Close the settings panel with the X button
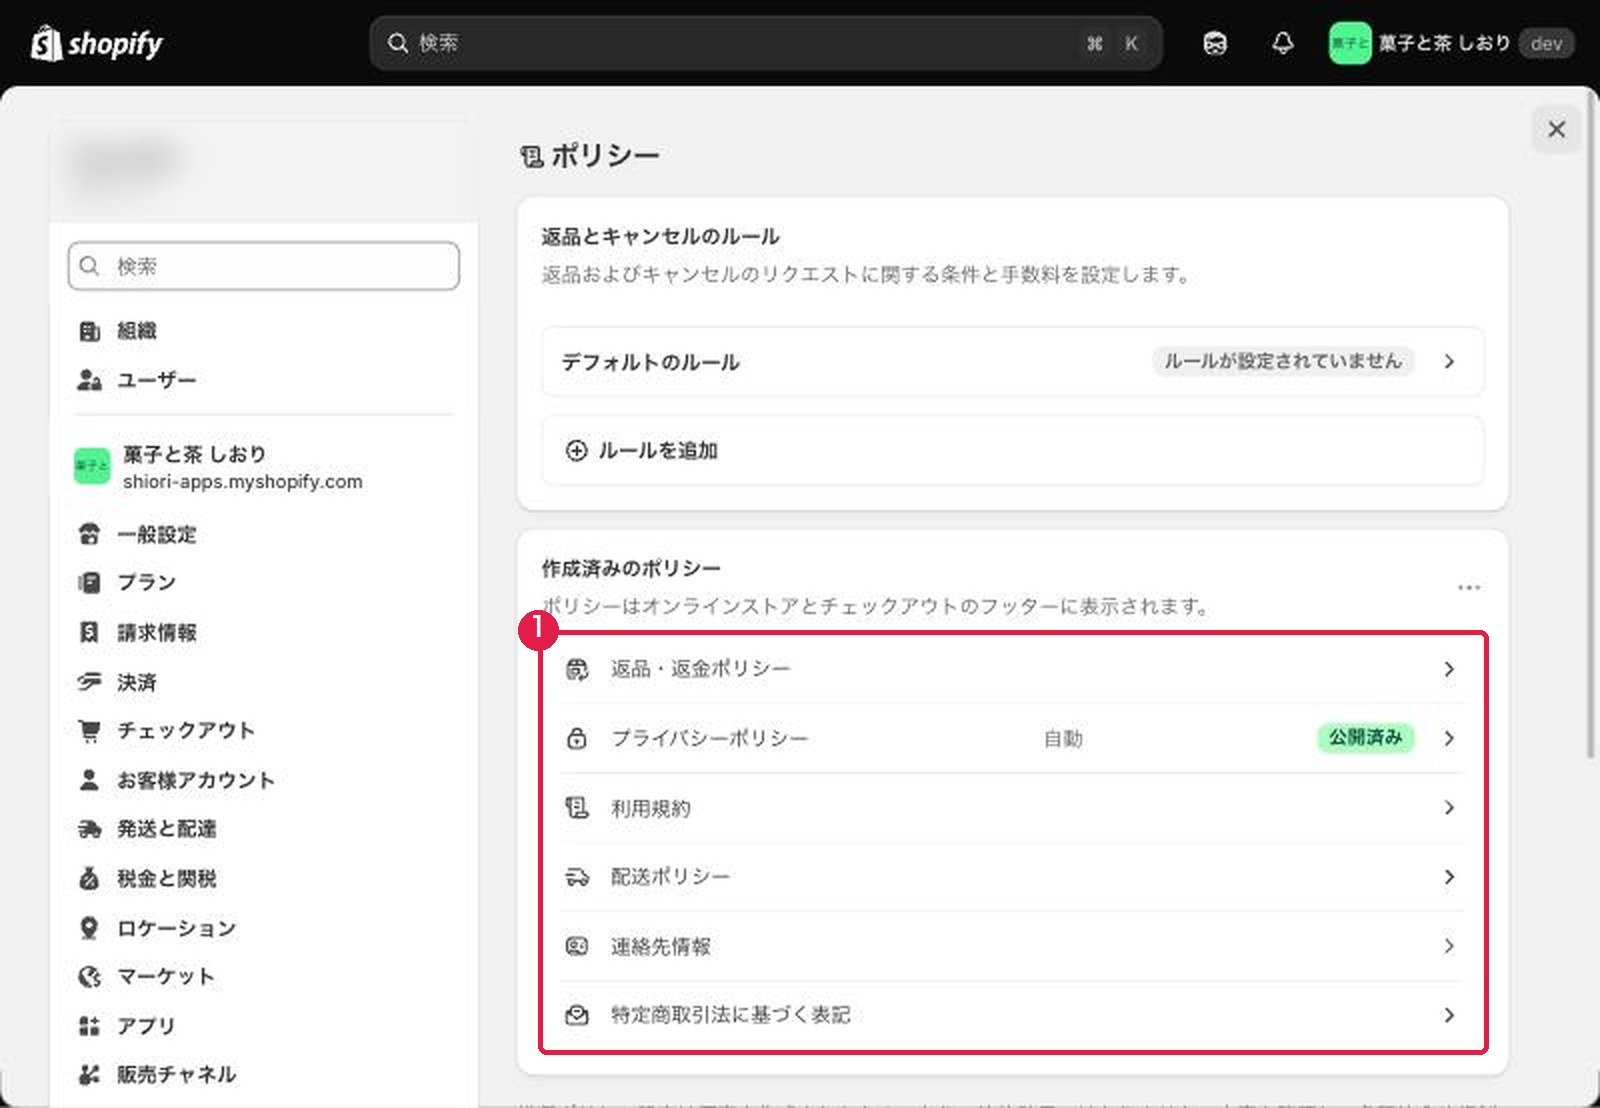This screenshot has width=1600, height=1108. coord(1556,129)
